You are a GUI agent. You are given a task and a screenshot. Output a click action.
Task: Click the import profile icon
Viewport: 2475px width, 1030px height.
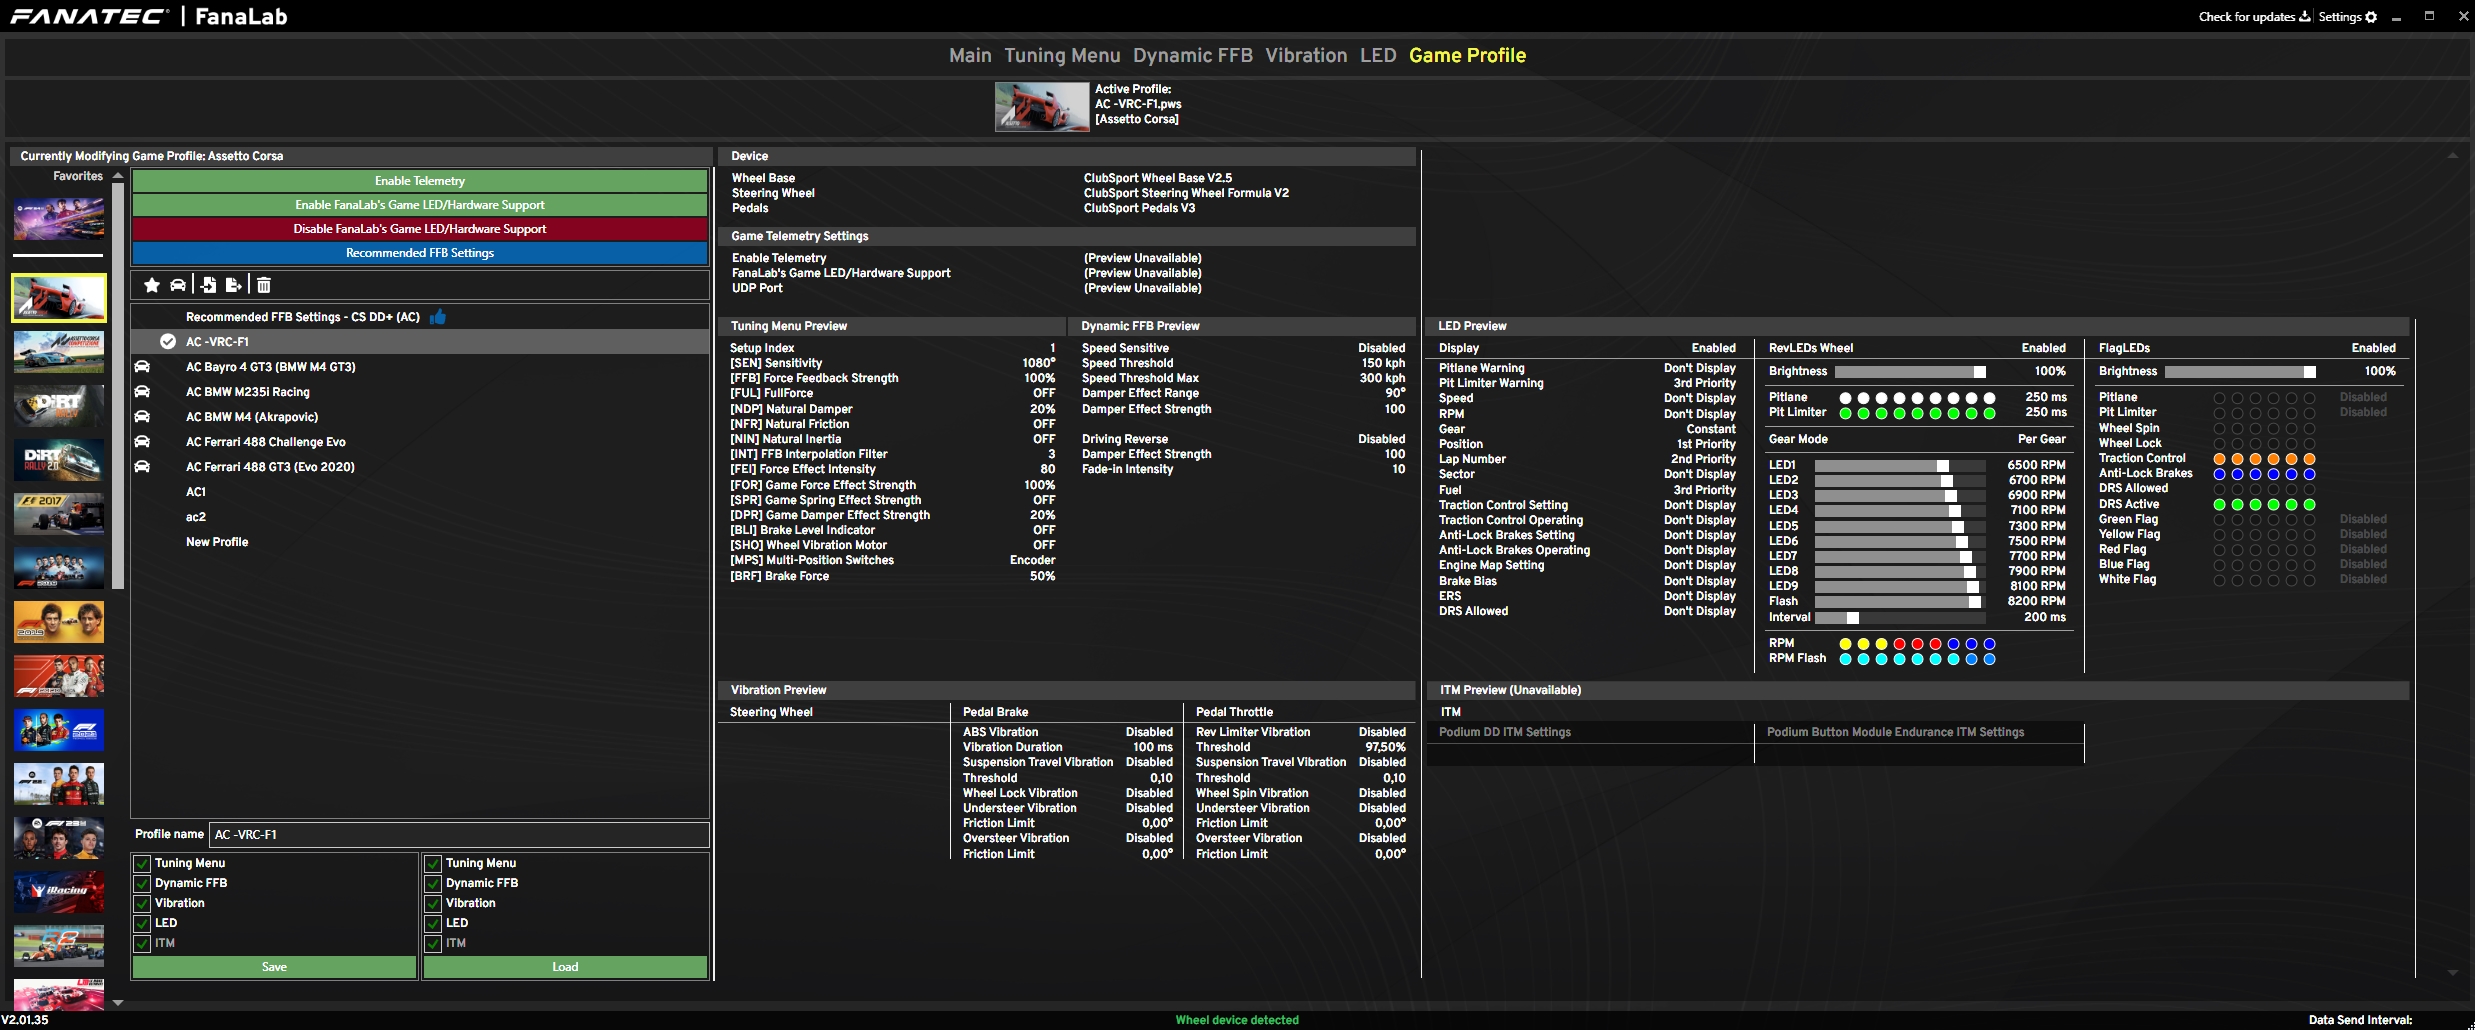pos(208,285)
